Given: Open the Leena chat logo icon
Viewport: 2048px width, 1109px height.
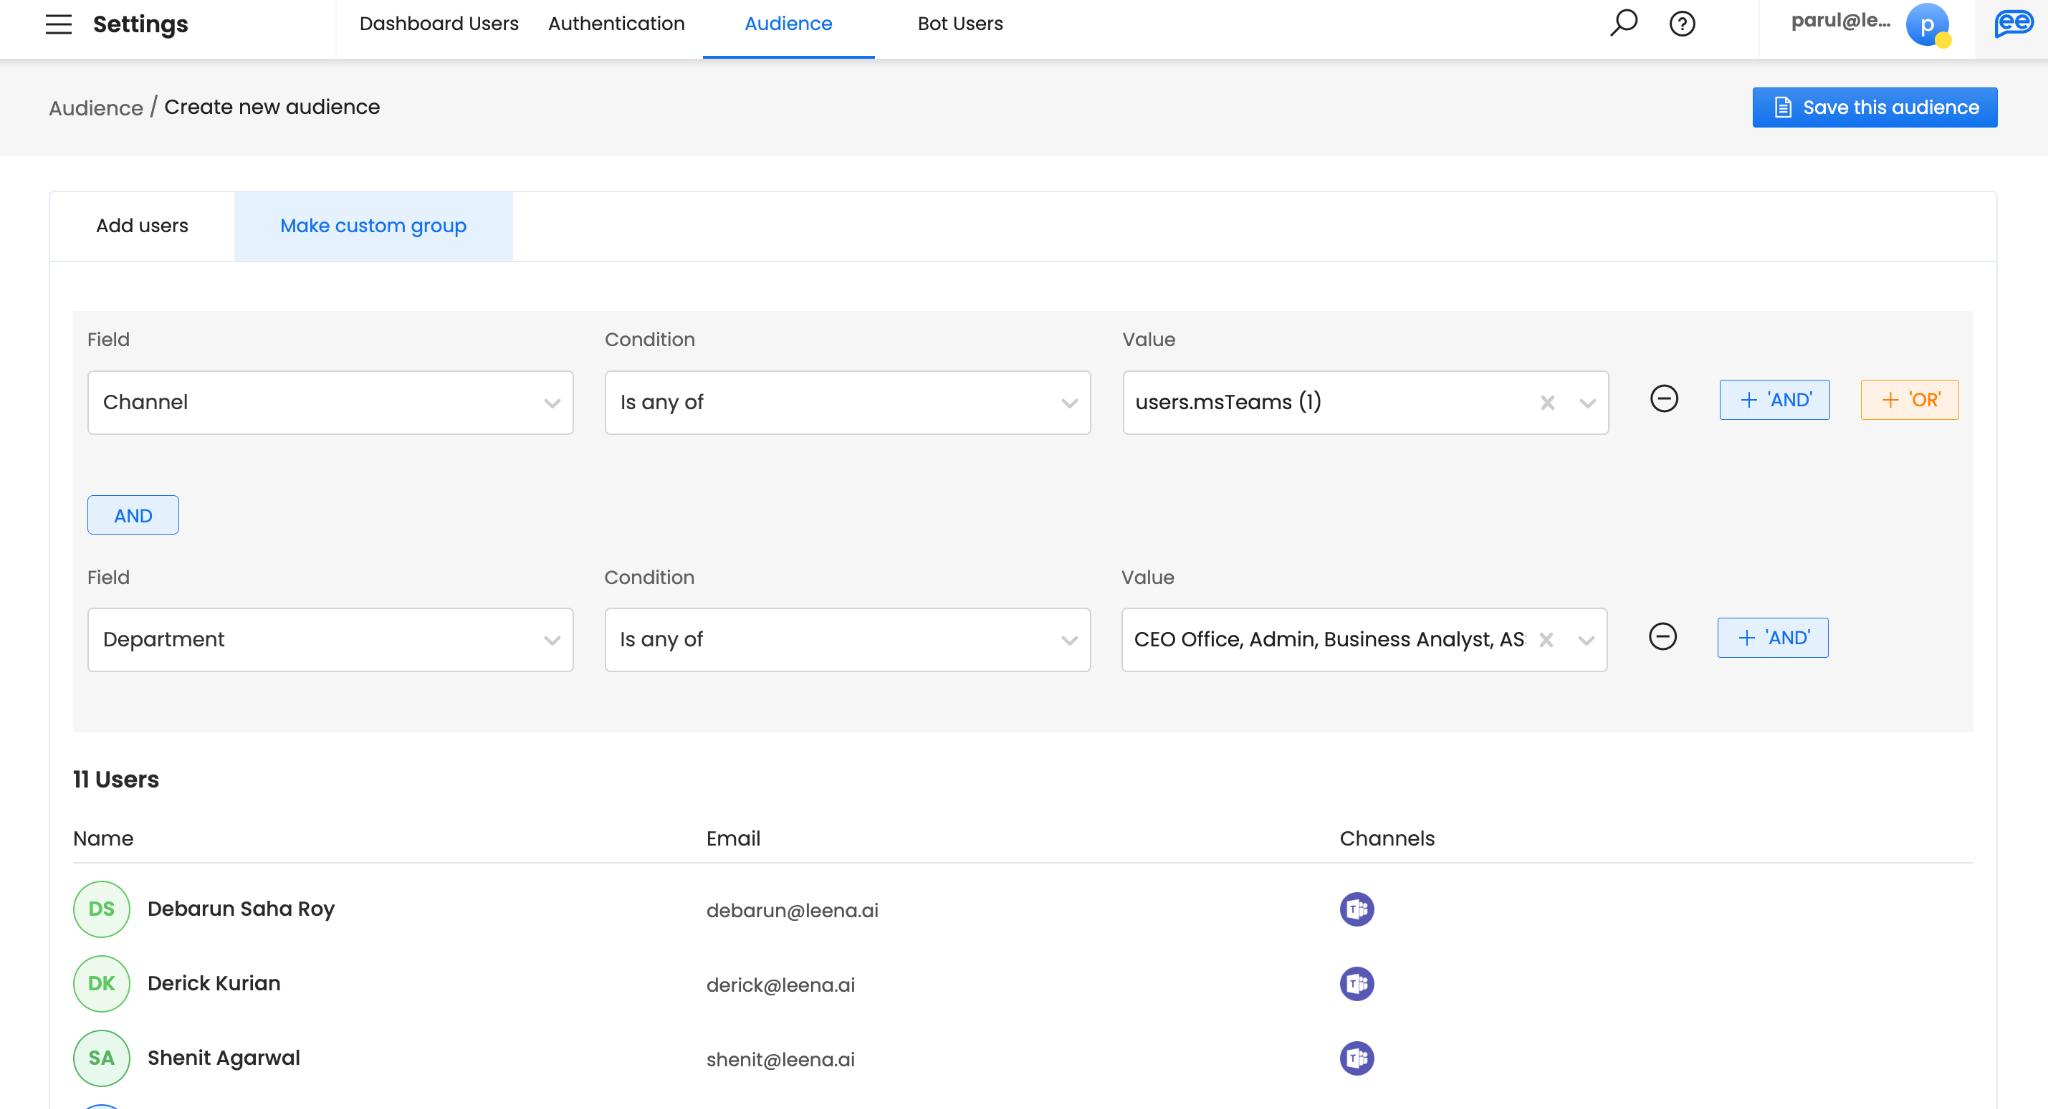Looking at the screenshot, I should pyautogui.click(x=2013, y=23).
